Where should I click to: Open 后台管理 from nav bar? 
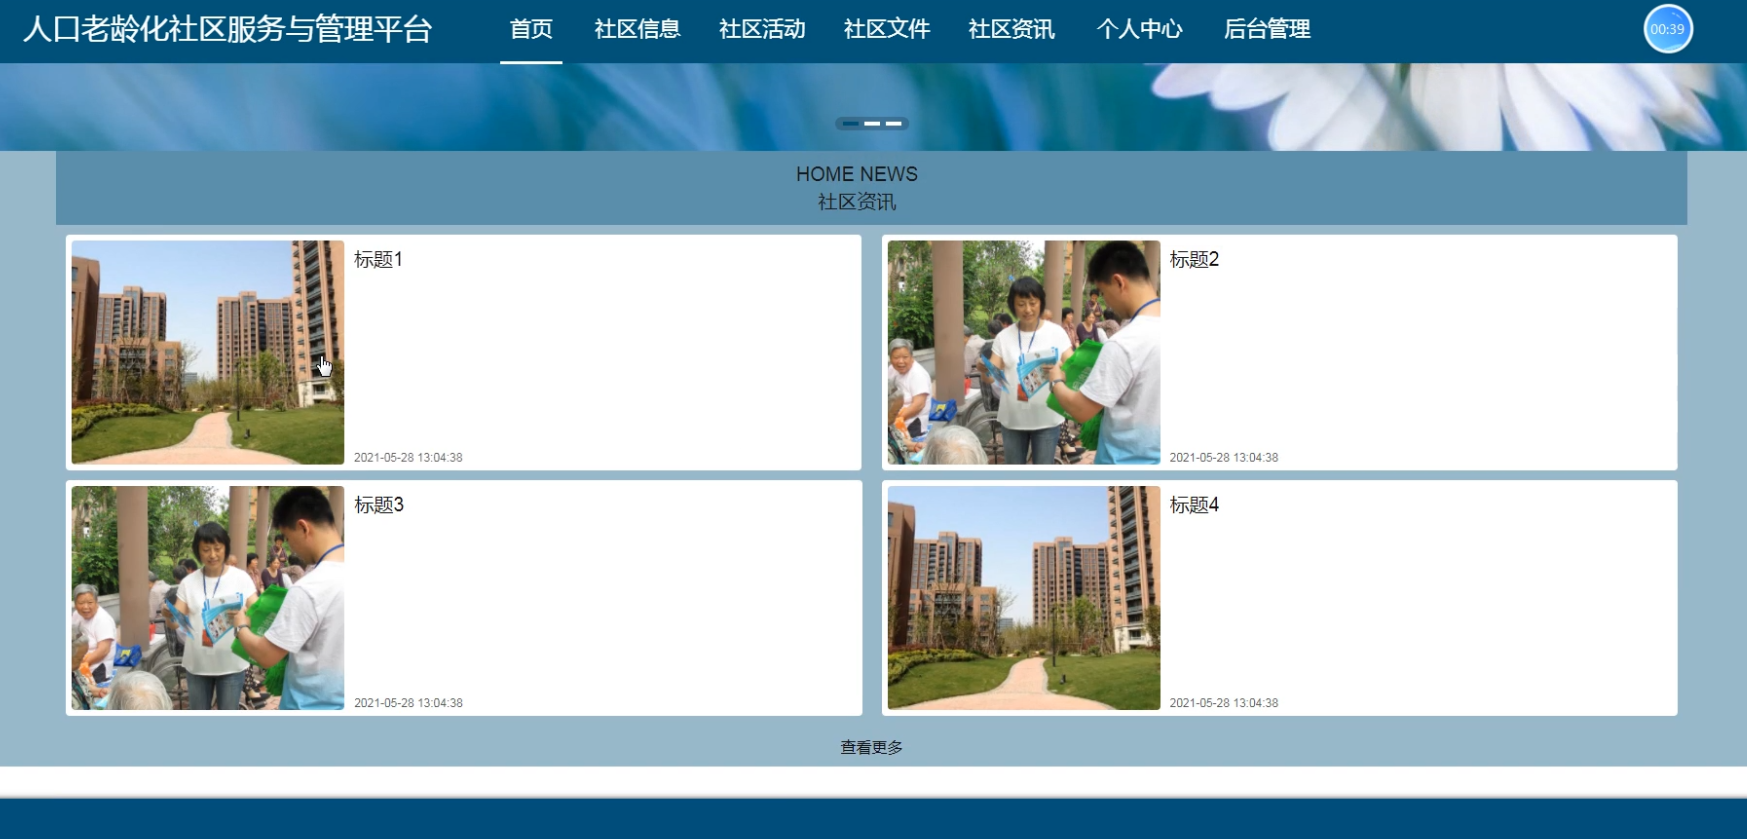pos(1267,30)
